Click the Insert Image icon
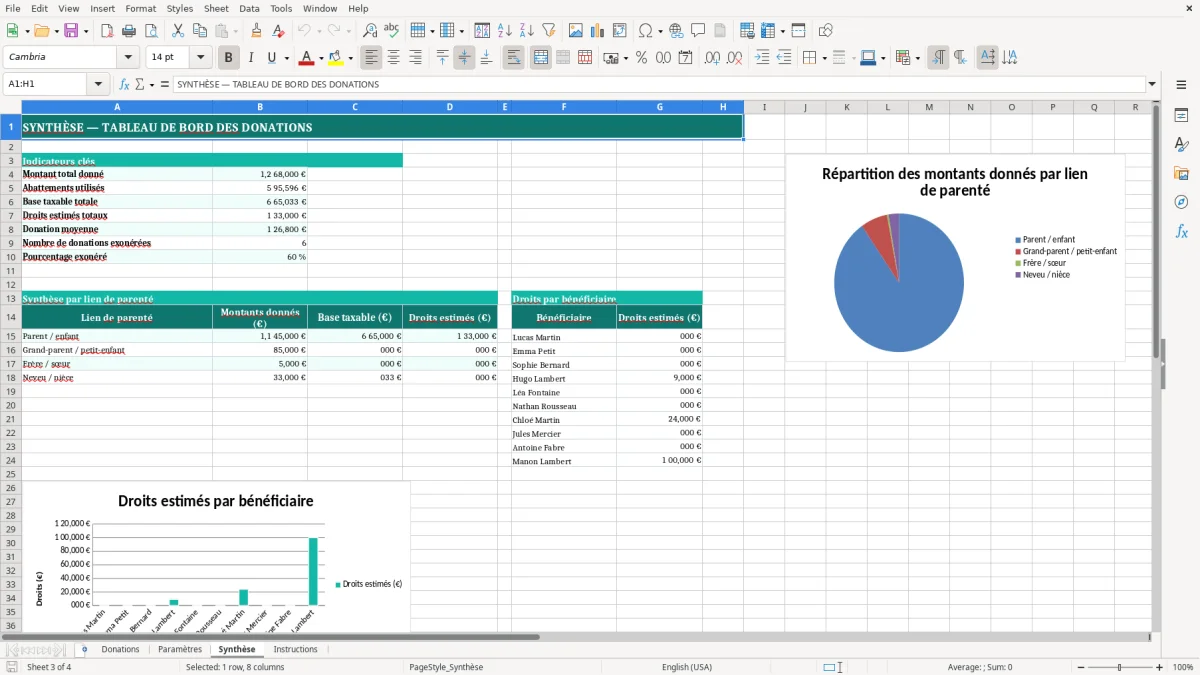1200x675 pixels. coord(576,31)
